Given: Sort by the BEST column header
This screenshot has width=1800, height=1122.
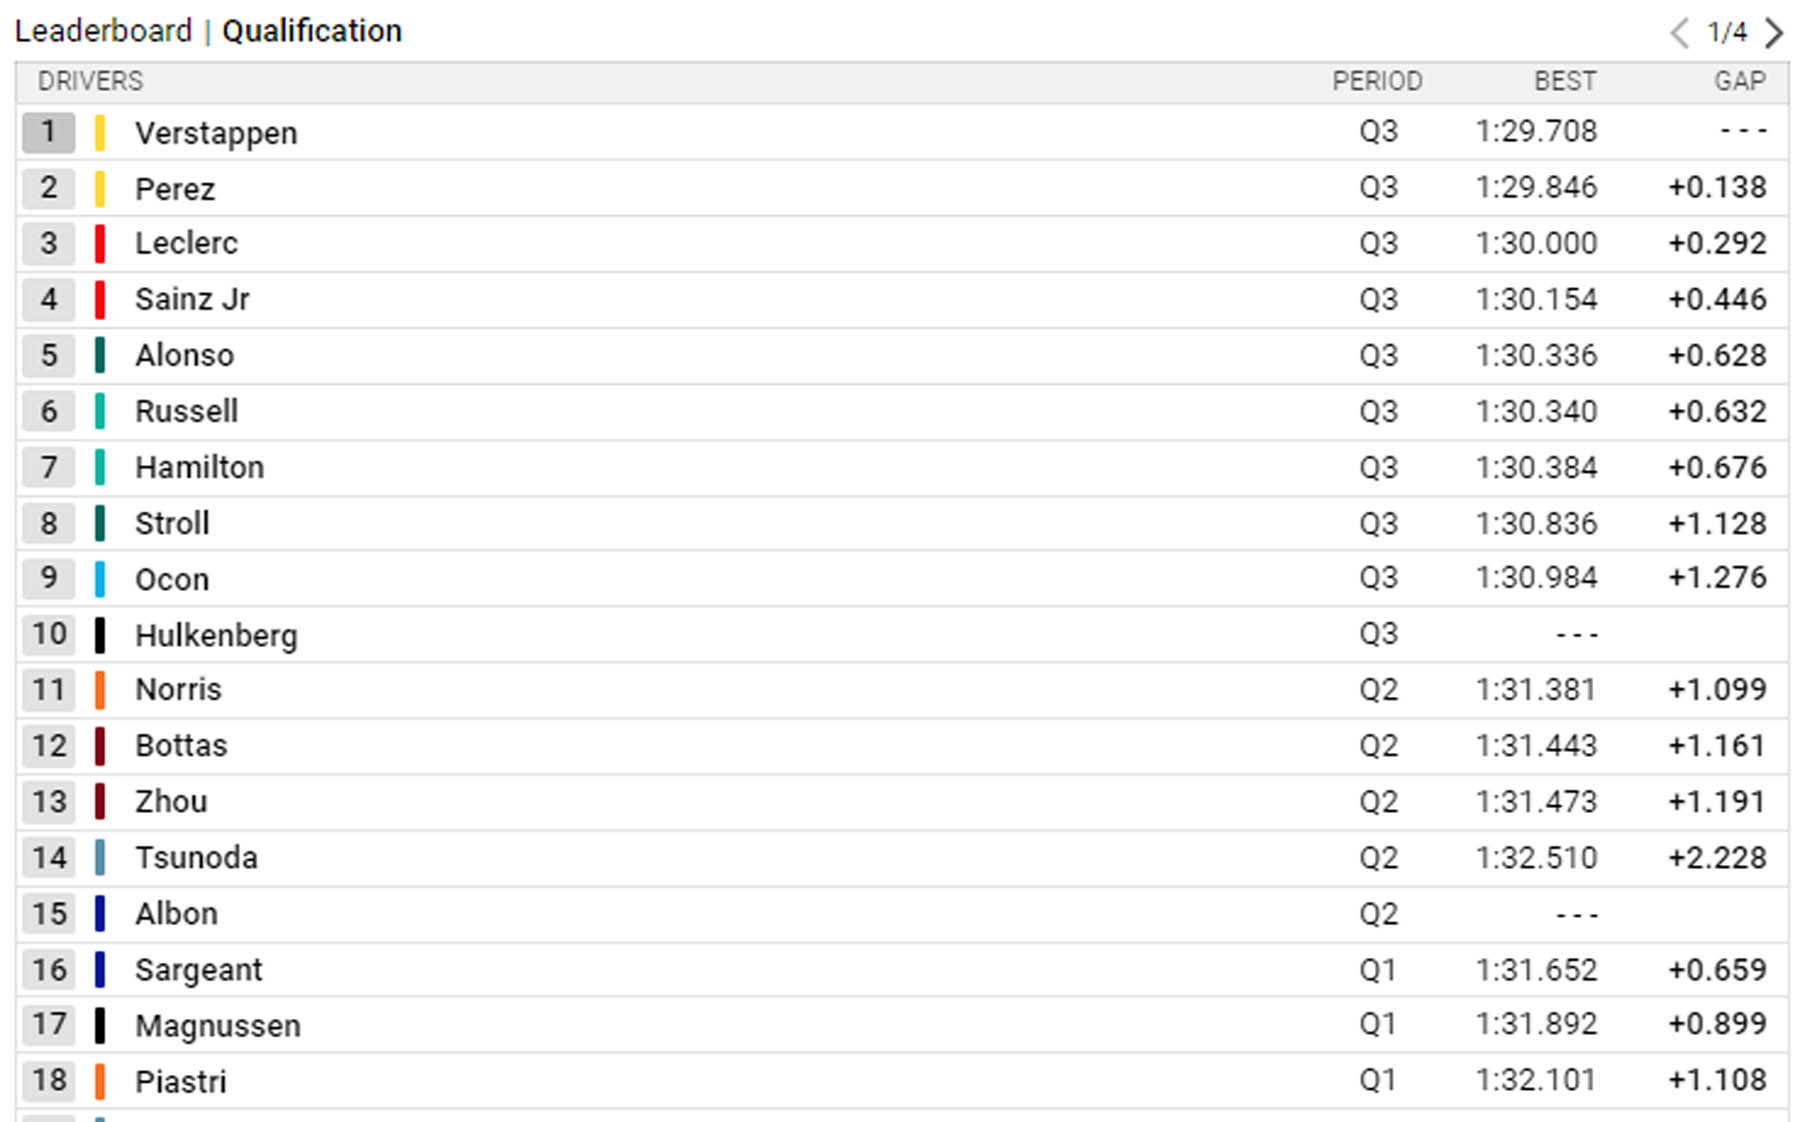Looking at the screenshot, I should pos(1565,81).
